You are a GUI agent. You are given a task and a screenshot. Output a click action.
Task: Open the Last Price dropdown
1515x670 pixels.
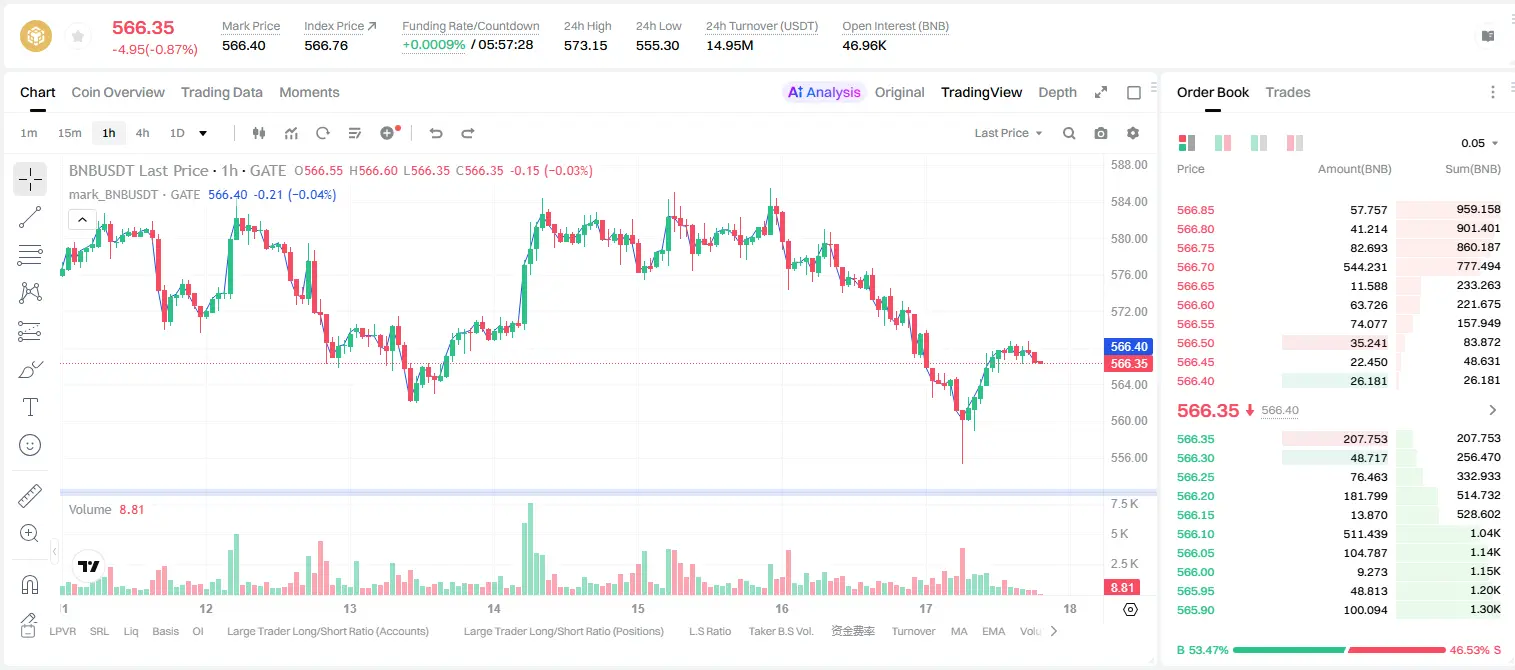(x=1008, y=133)
